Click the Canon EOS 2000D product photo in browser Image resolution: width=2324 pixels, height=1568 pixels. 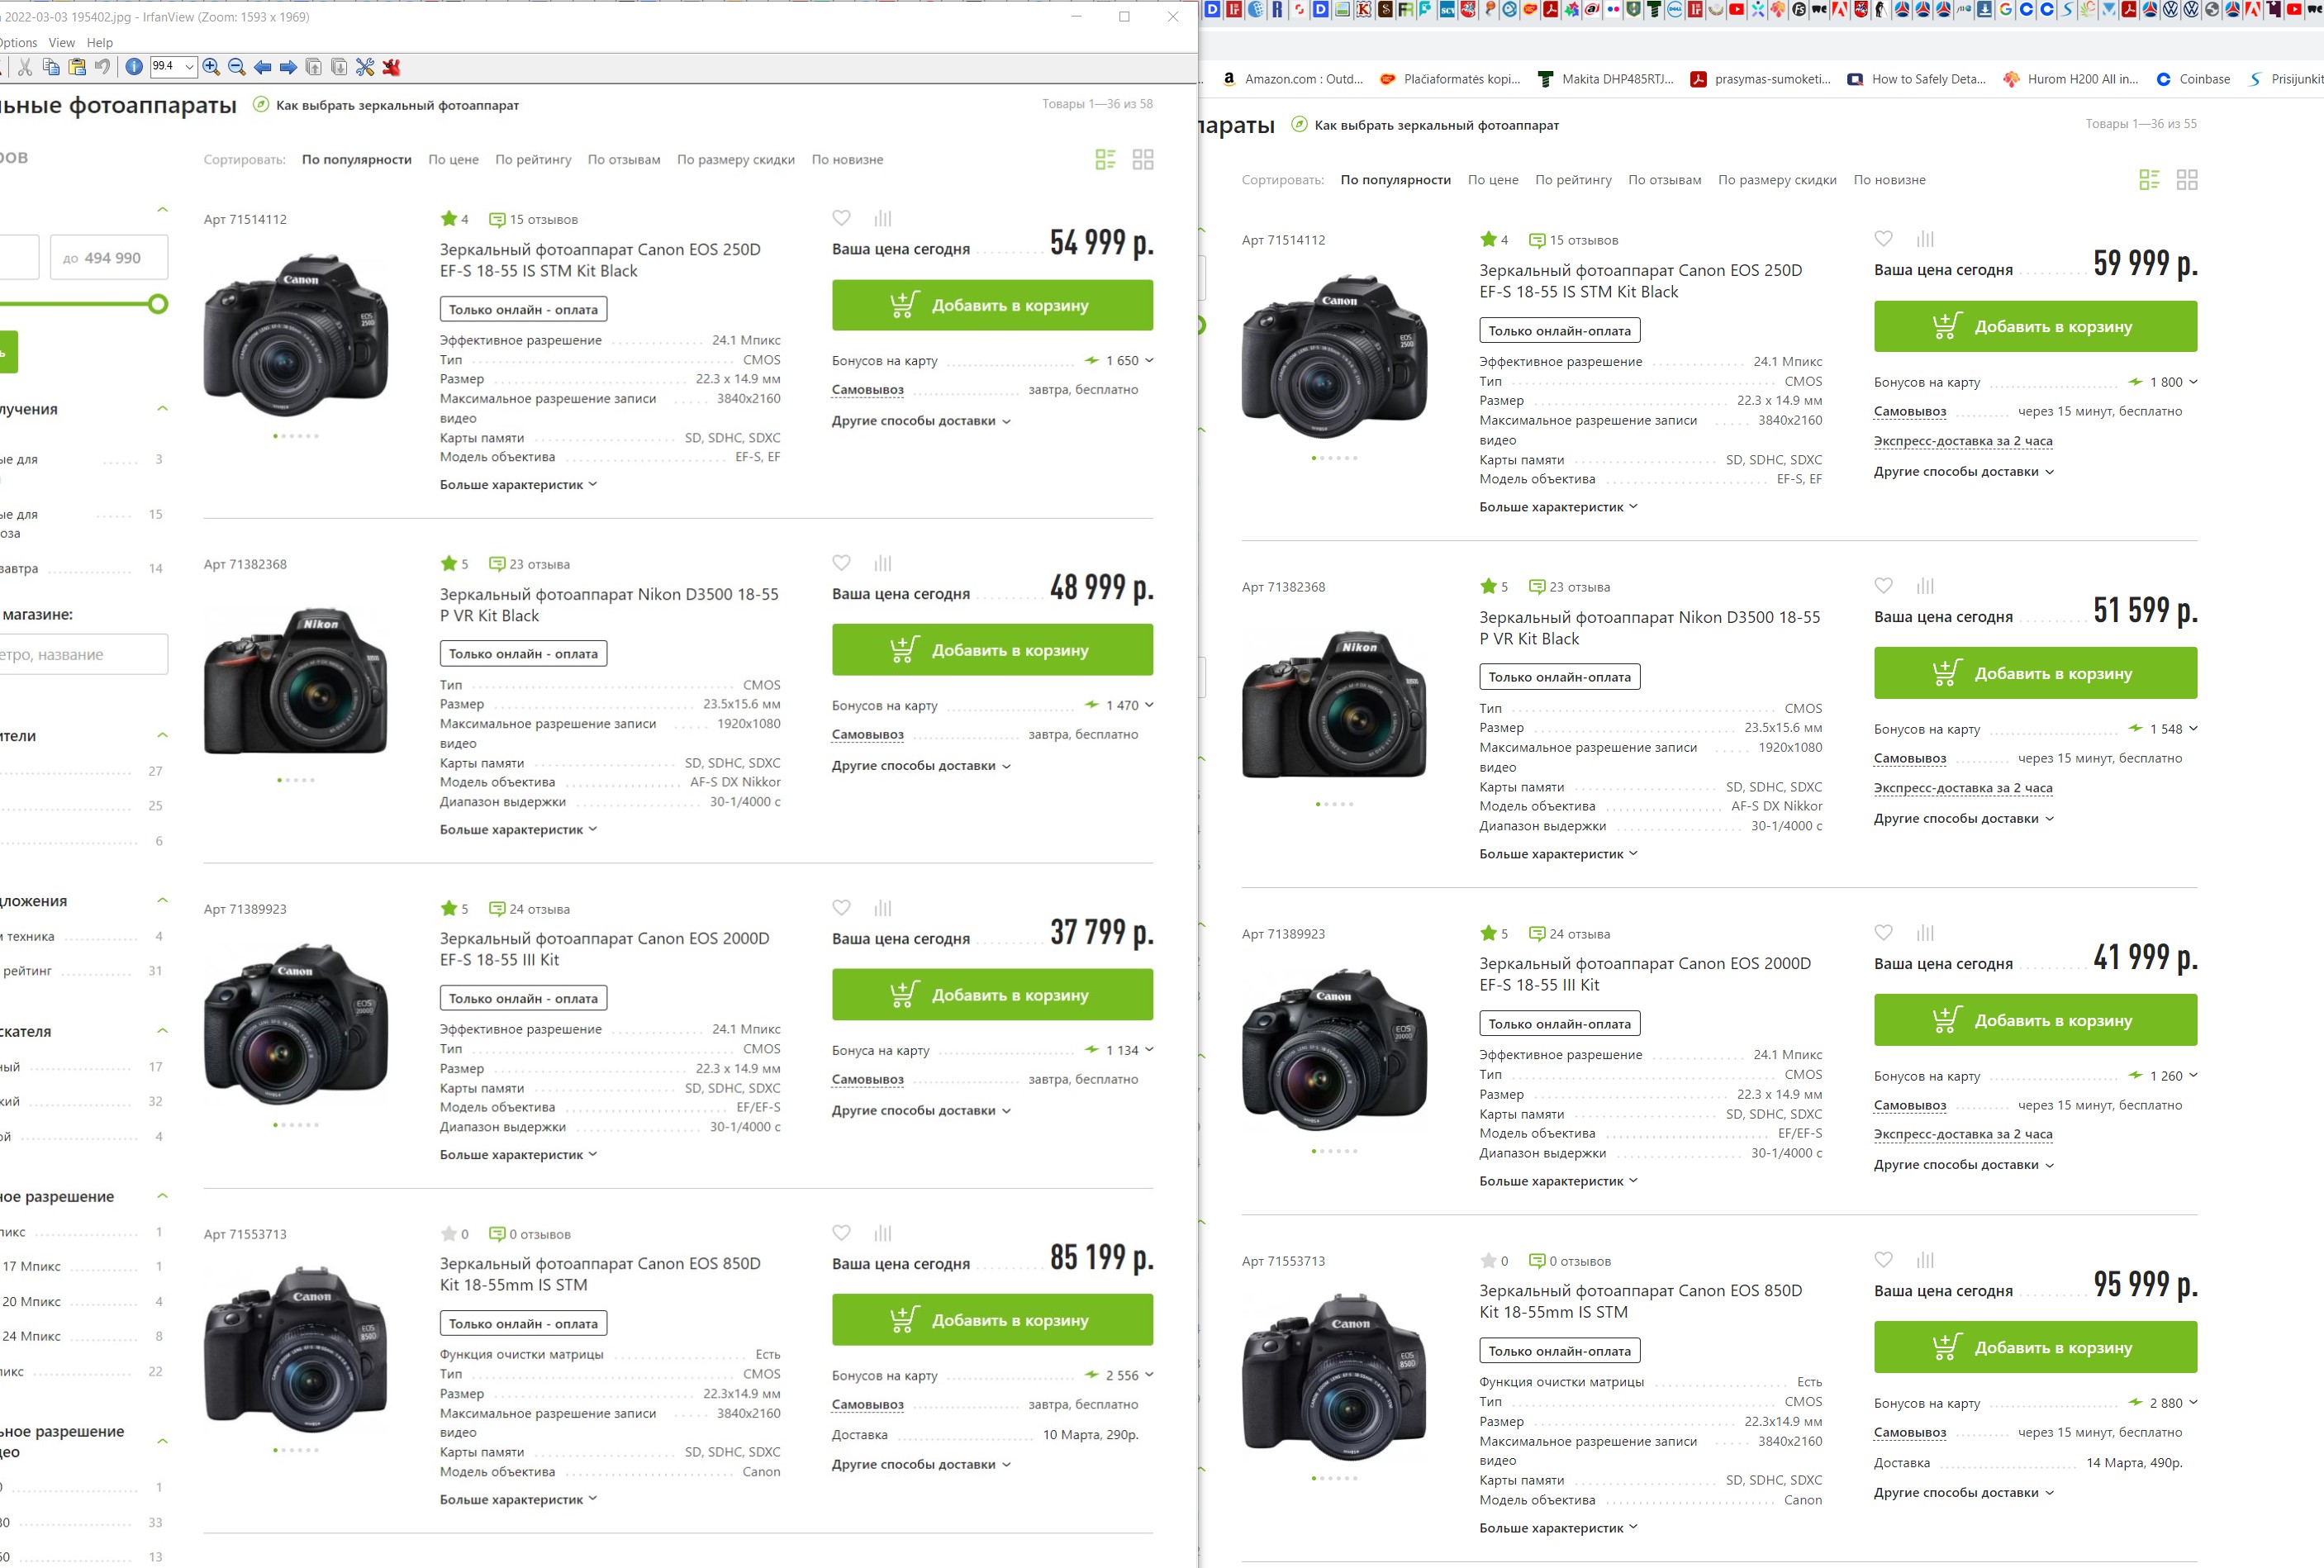coord(1334,1049)
